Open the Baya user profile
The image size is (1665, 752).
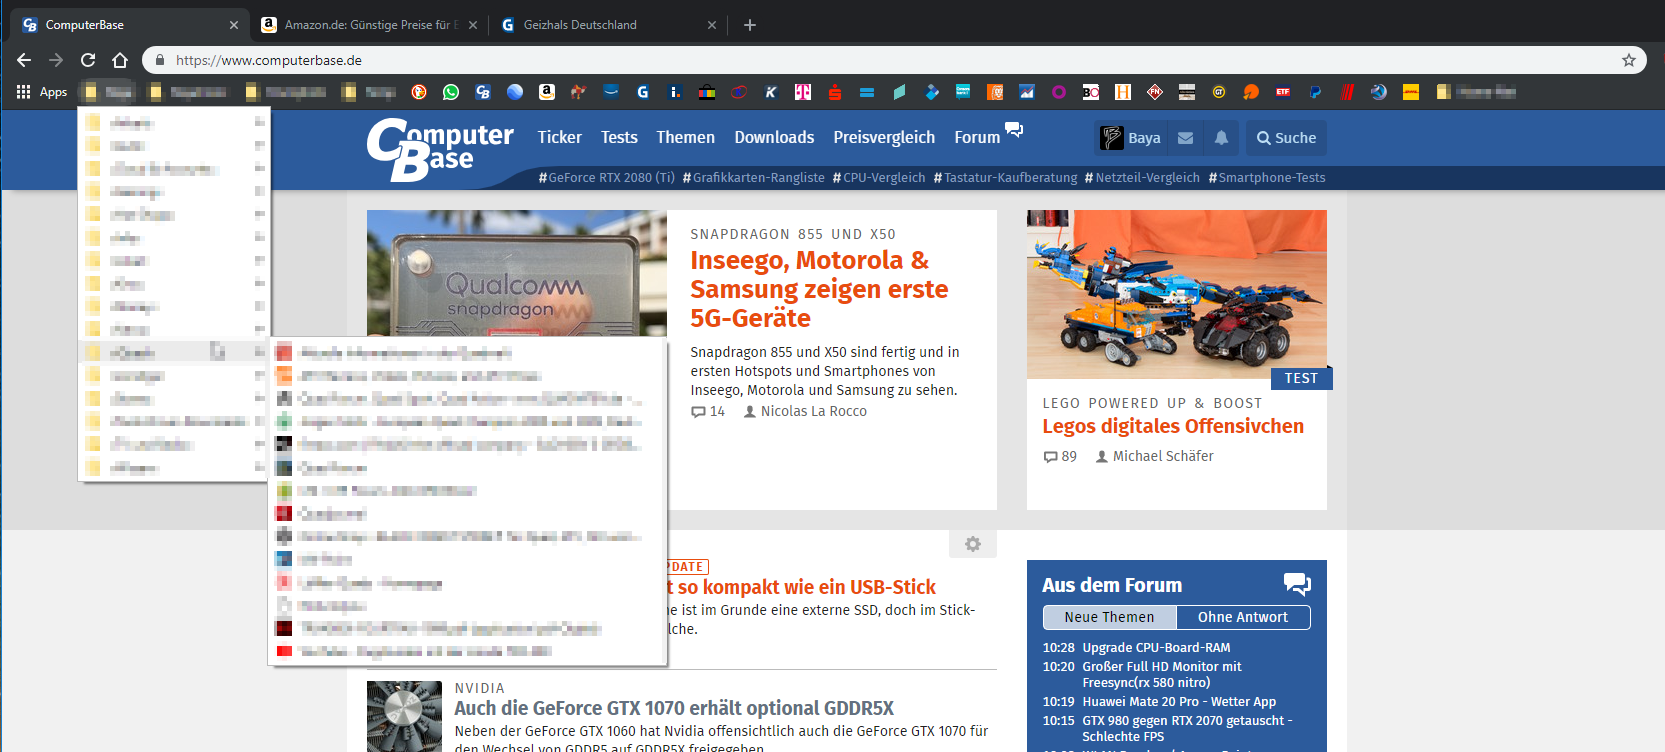[x=1131, y=138]
